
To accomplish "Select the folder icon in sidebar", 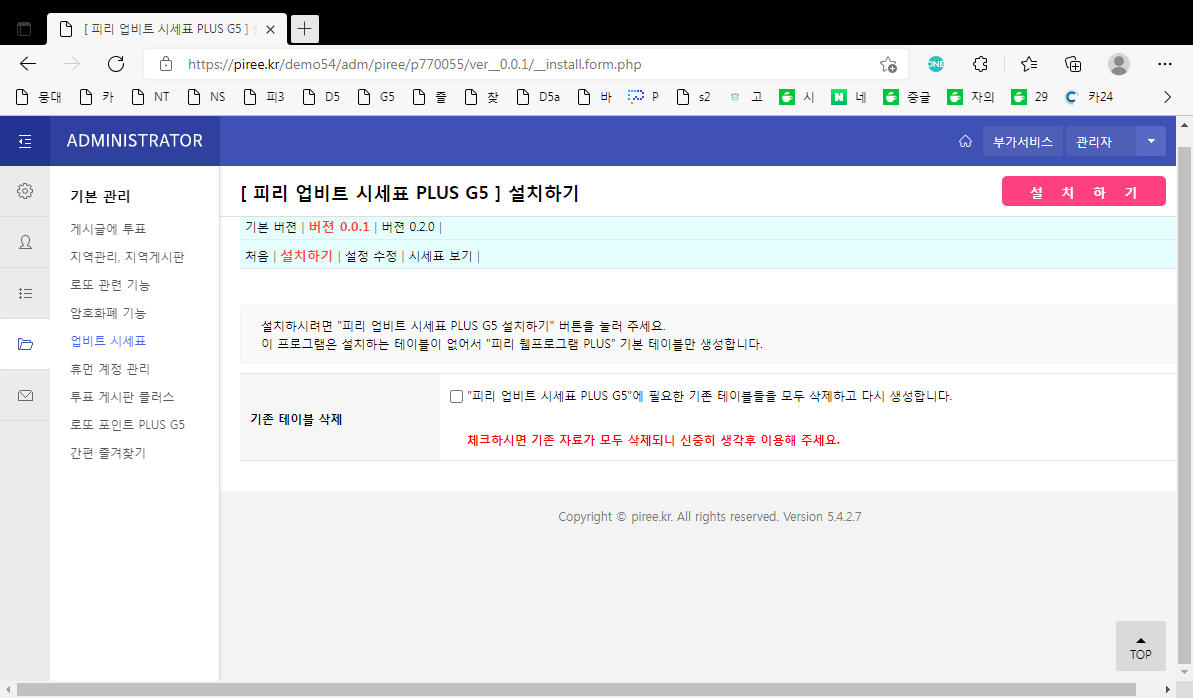I will point(25,345).
